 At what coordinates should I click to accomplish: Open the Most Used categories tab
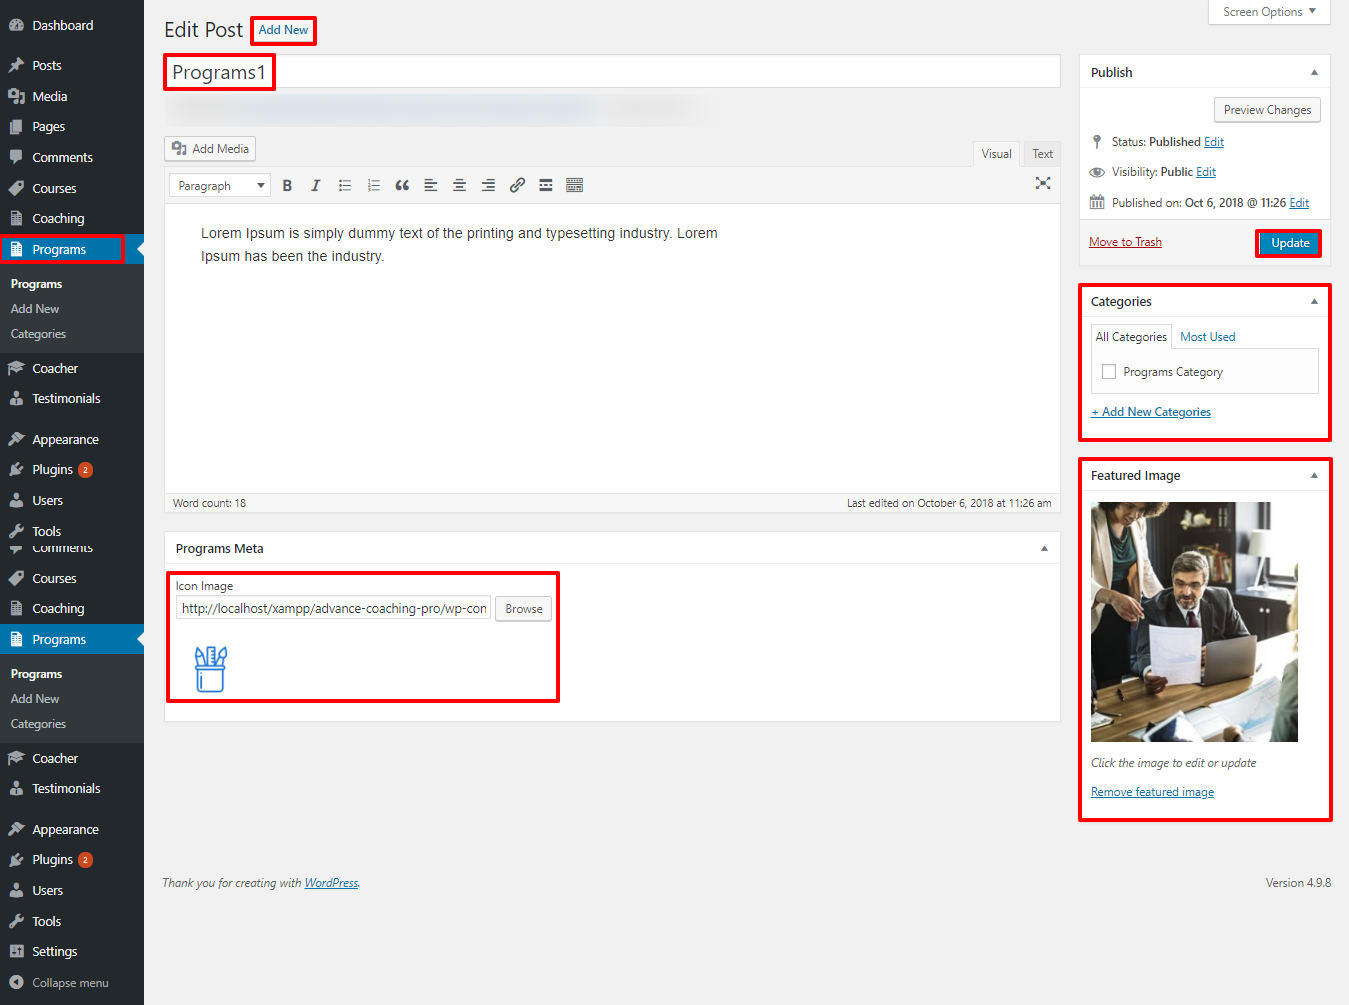1207,337
